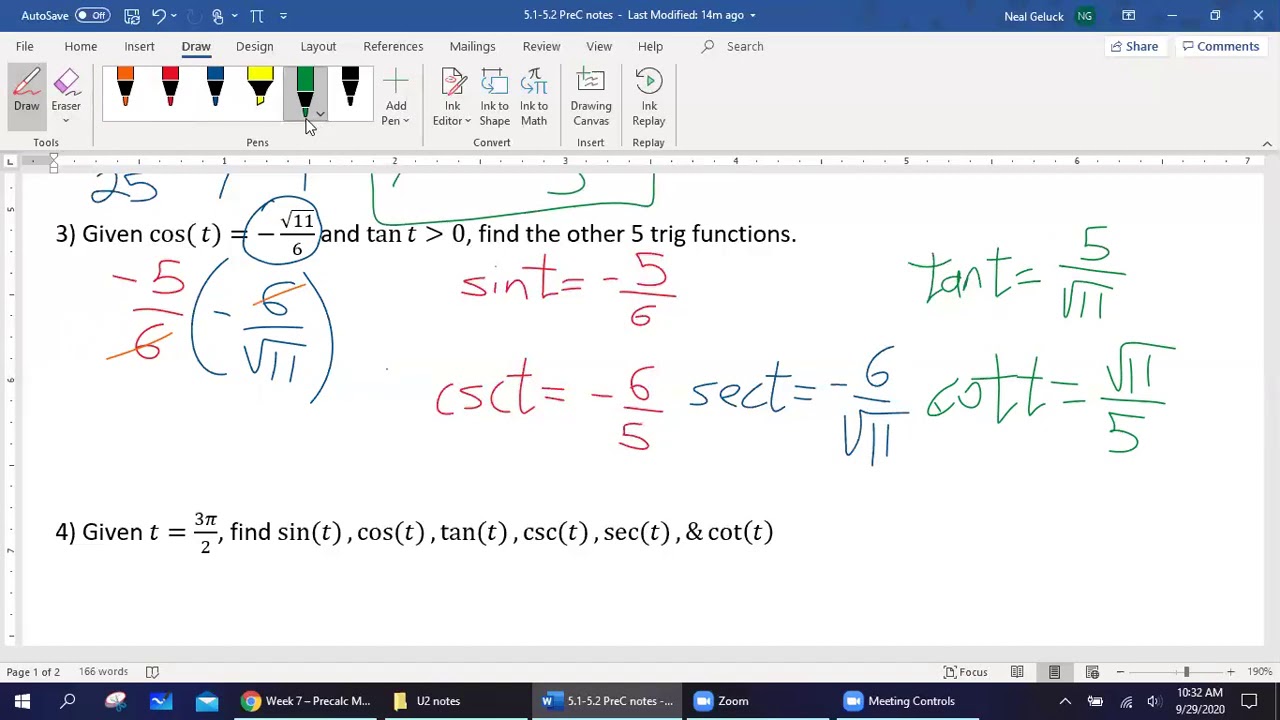Activate Ink to Shape
The height and width of the screenshot is (720, 1280).
(494, 97)
